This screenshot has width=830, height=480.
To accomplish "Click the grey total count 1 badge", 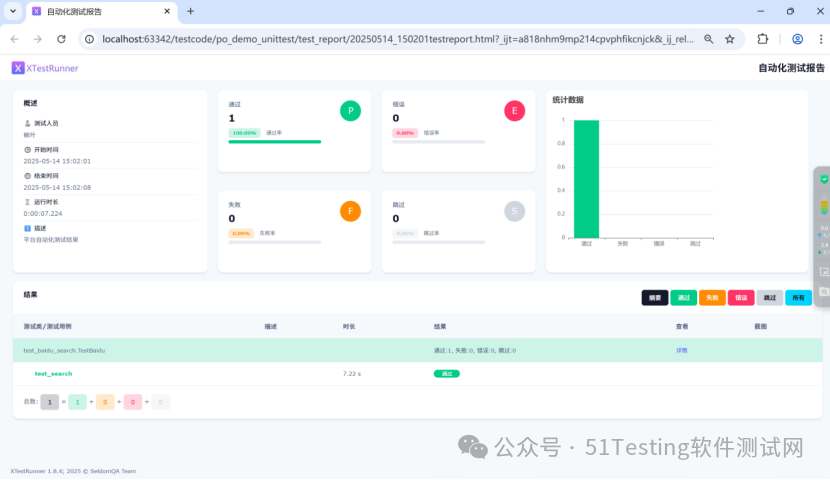I will point(50,402).
